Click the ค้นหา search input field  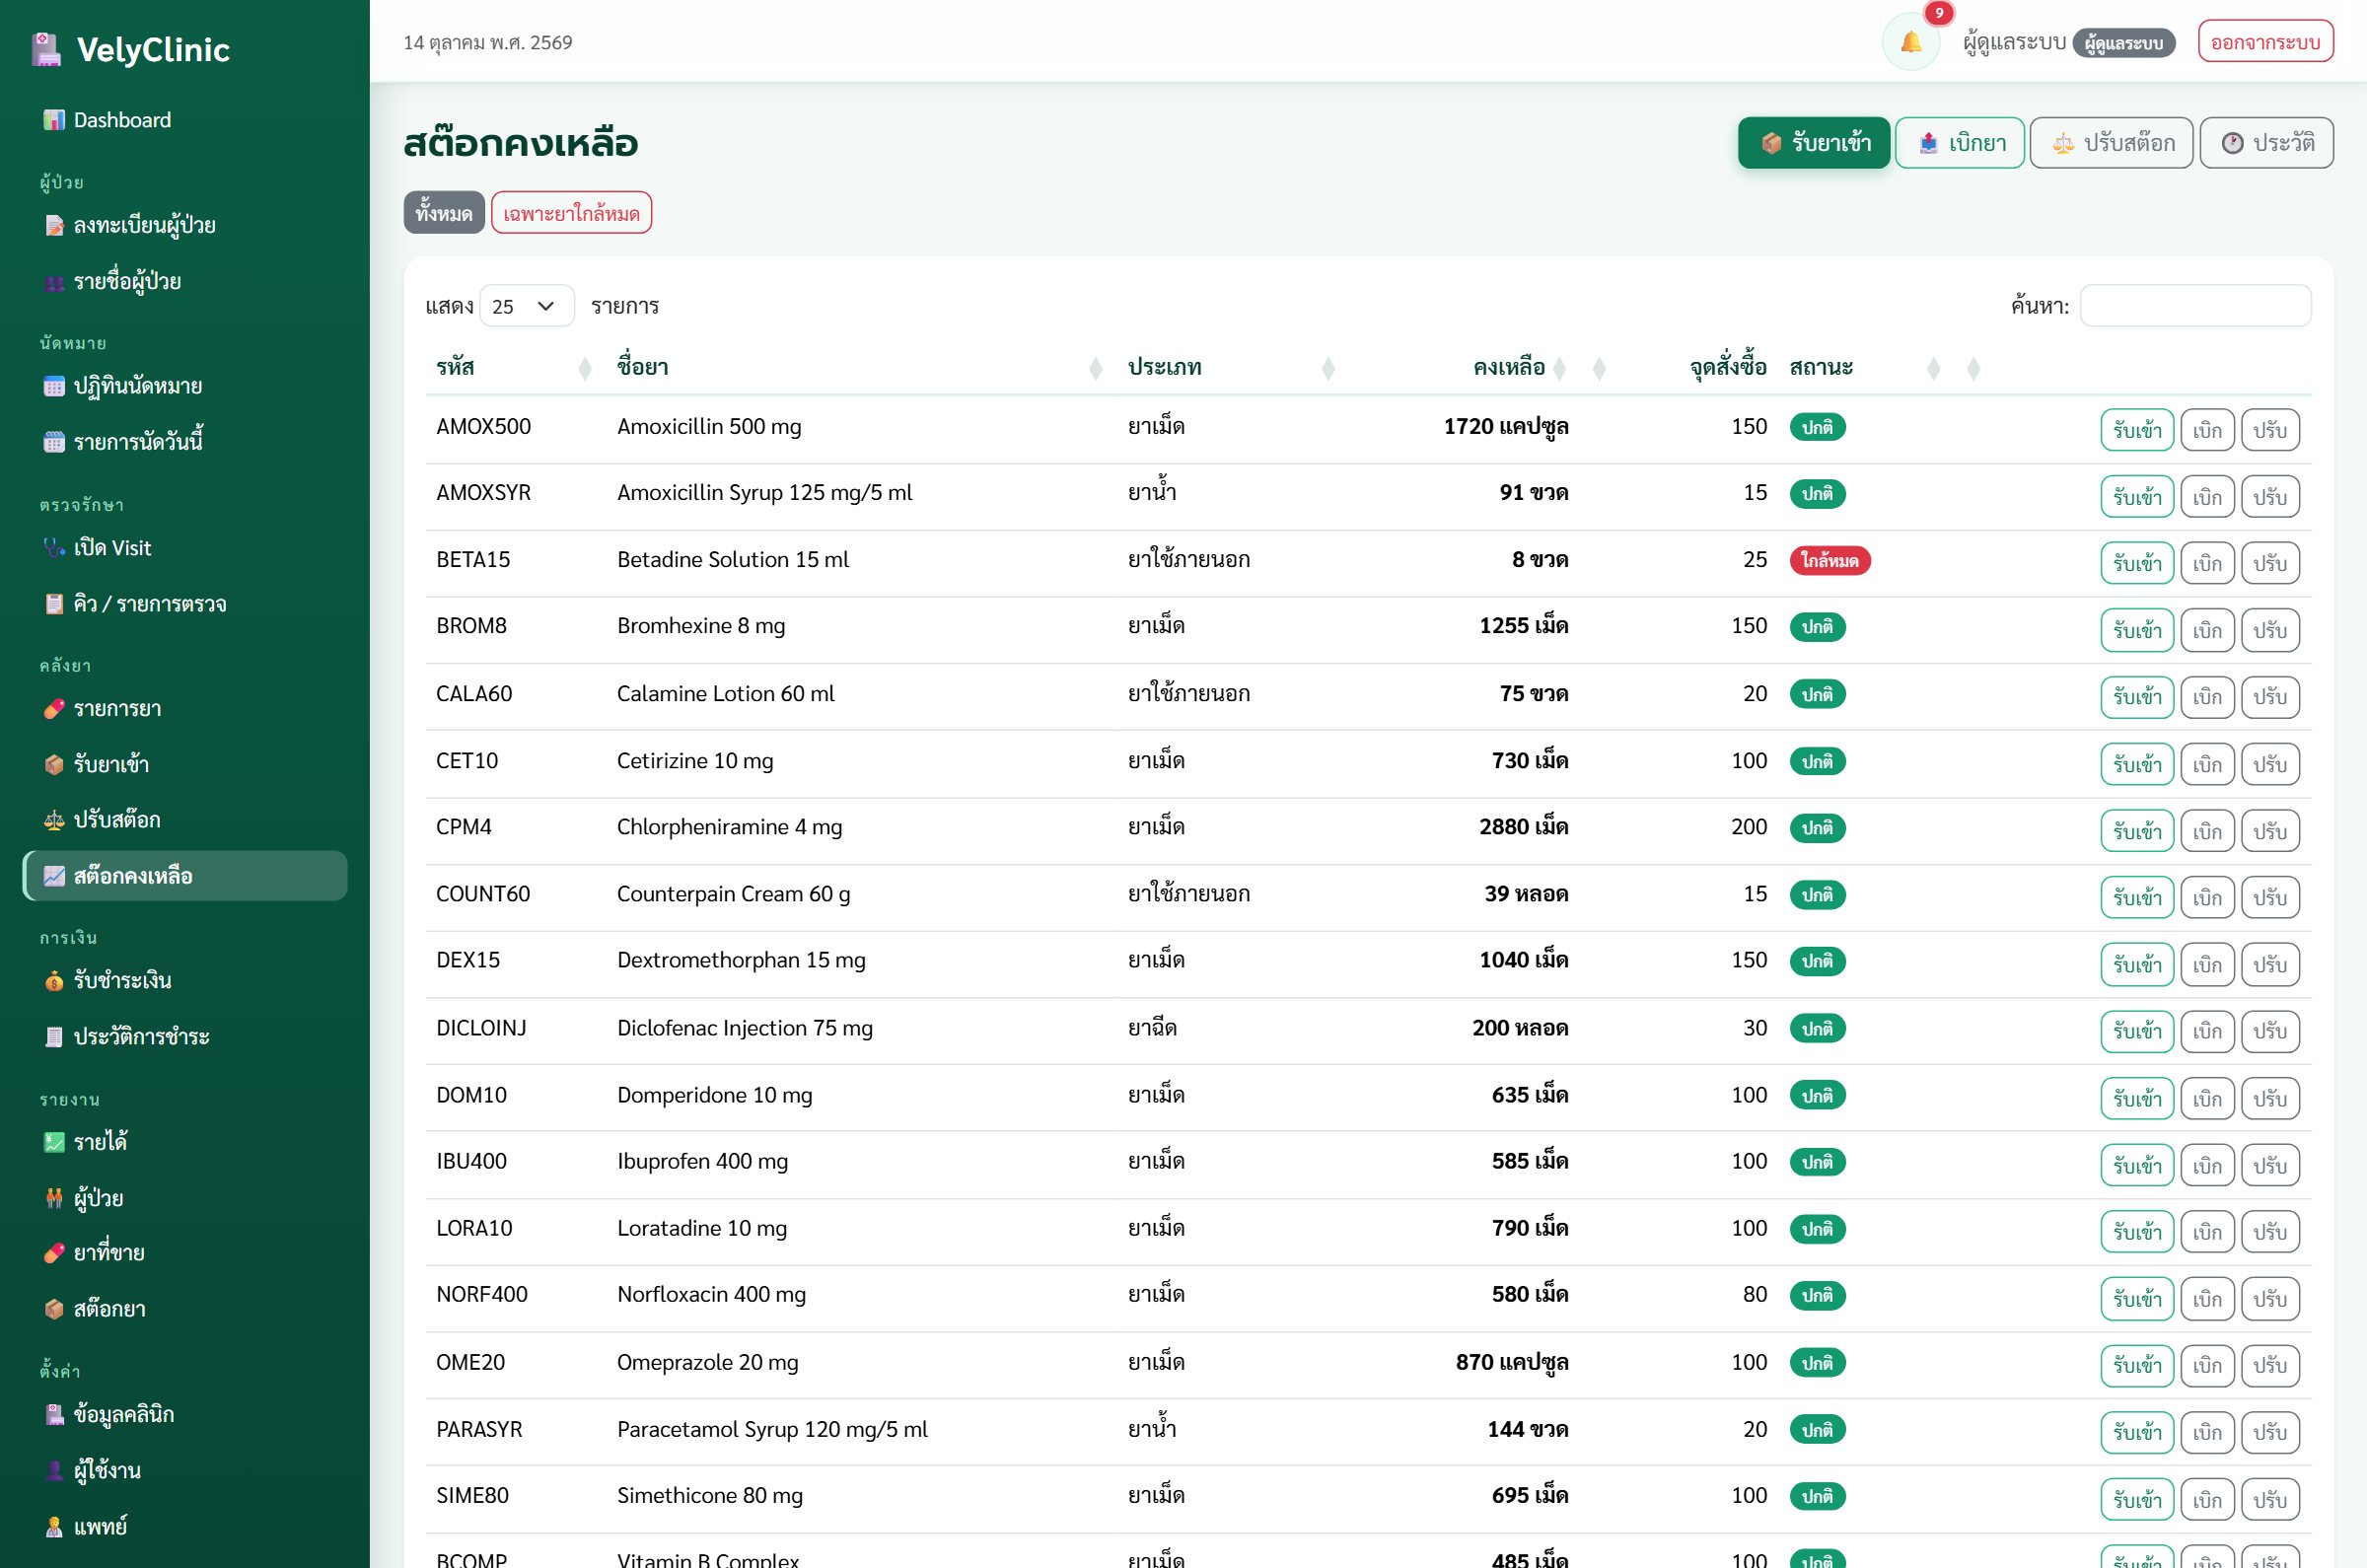coord(2194,306)
